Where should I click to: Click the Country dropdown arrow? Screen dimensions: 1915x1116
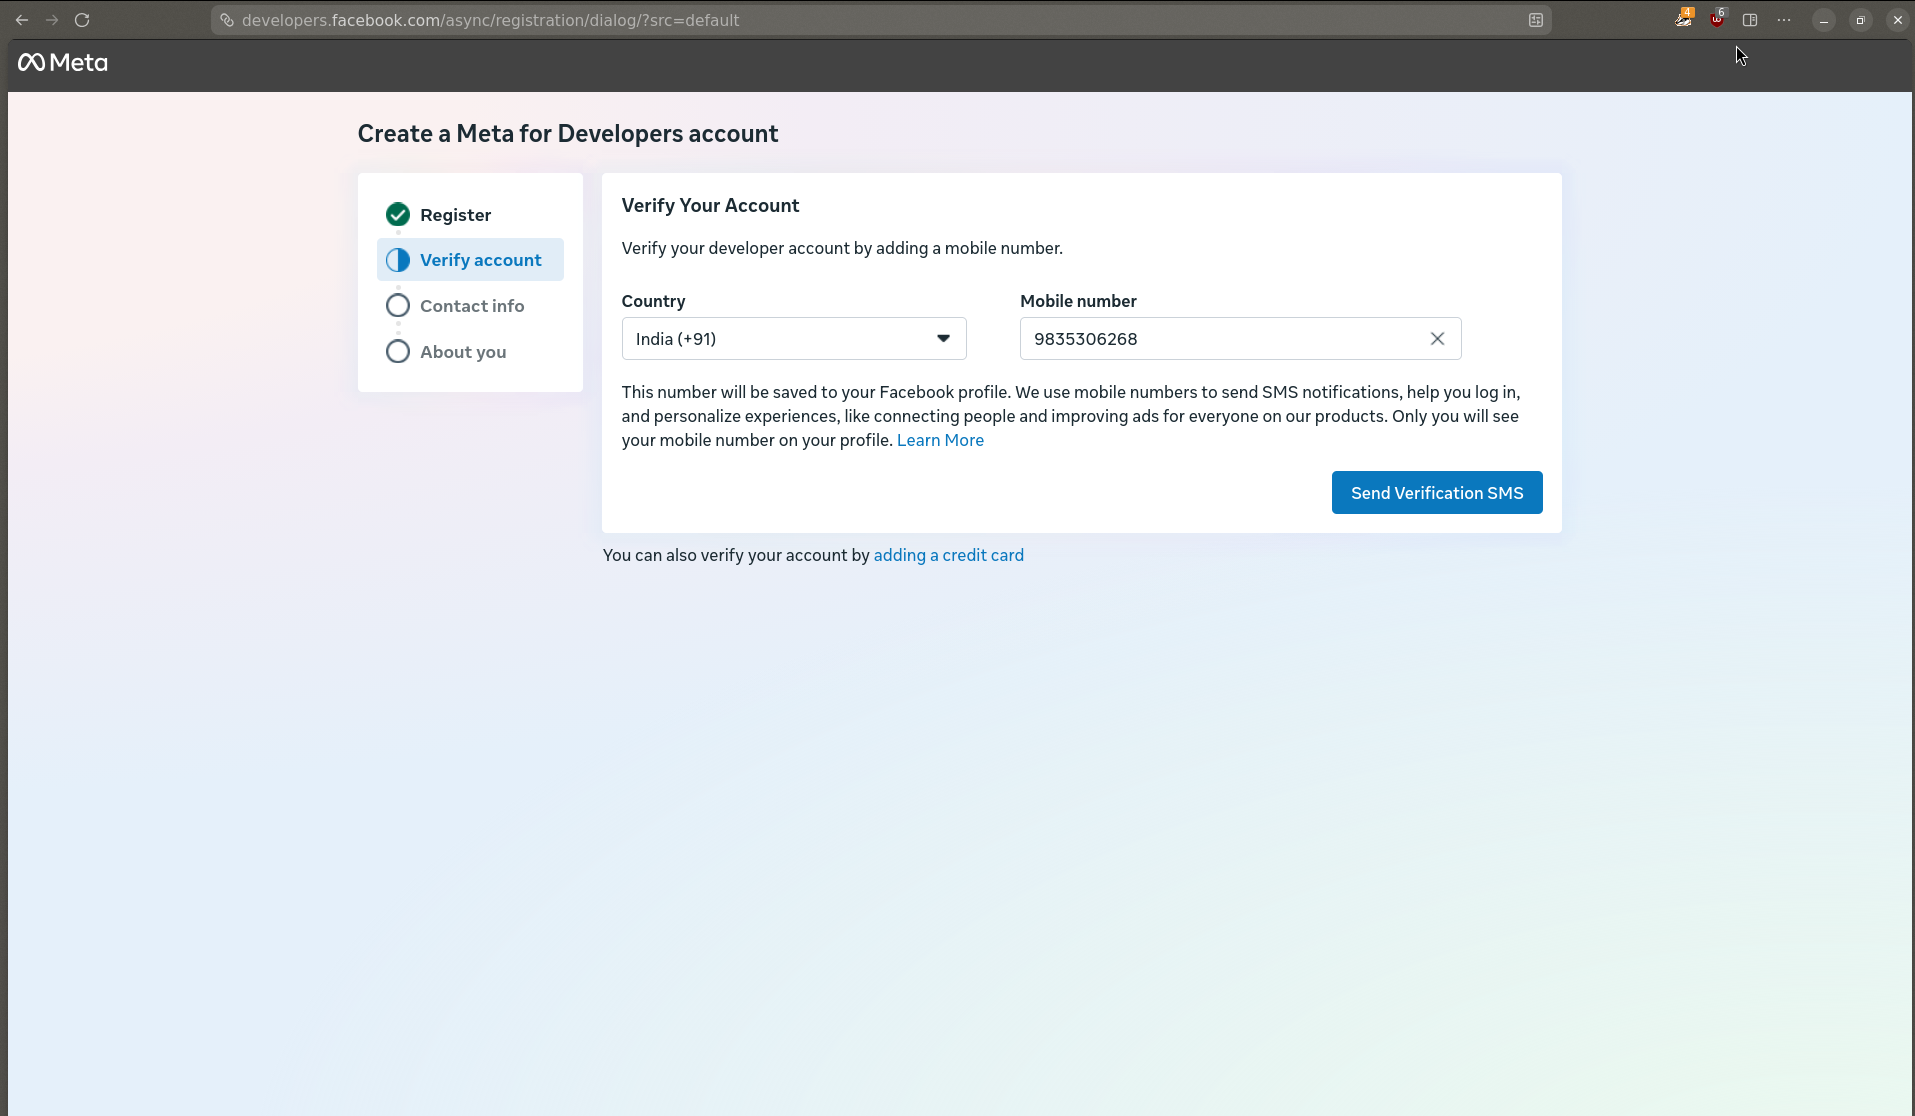[x=943, y=338]
